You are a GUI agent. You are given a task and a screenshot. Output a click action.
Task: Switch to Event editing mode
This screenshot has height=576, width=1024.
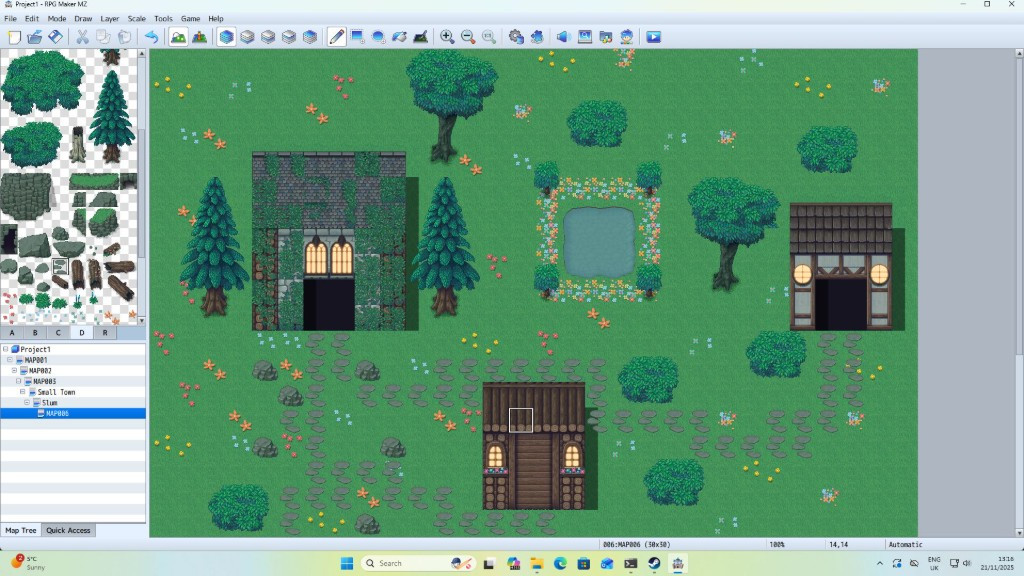click(200, 37)
